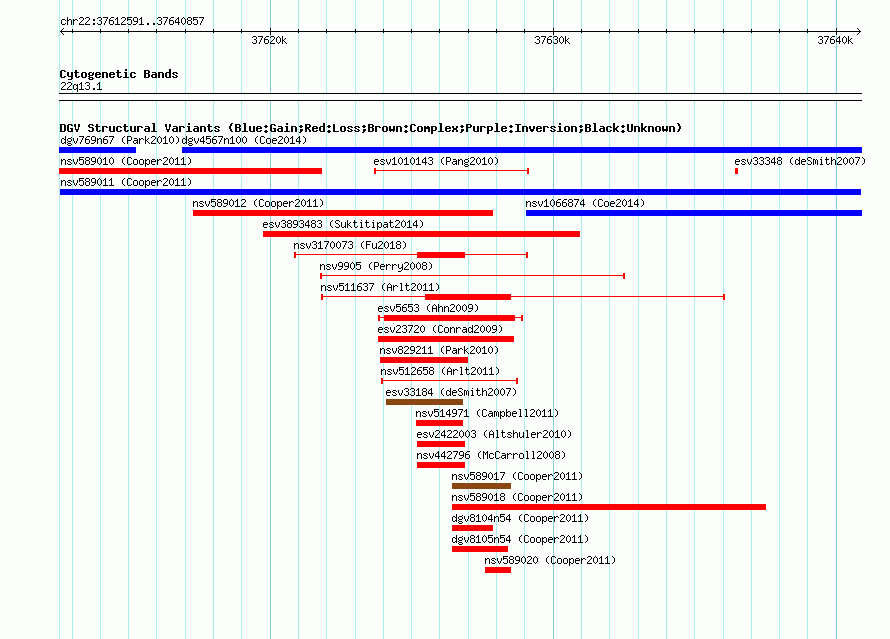This screenshot has width=890, height=639.
Task: Click dgv8104n54 (Cooper2011) variant label
Action: [520, 518]
